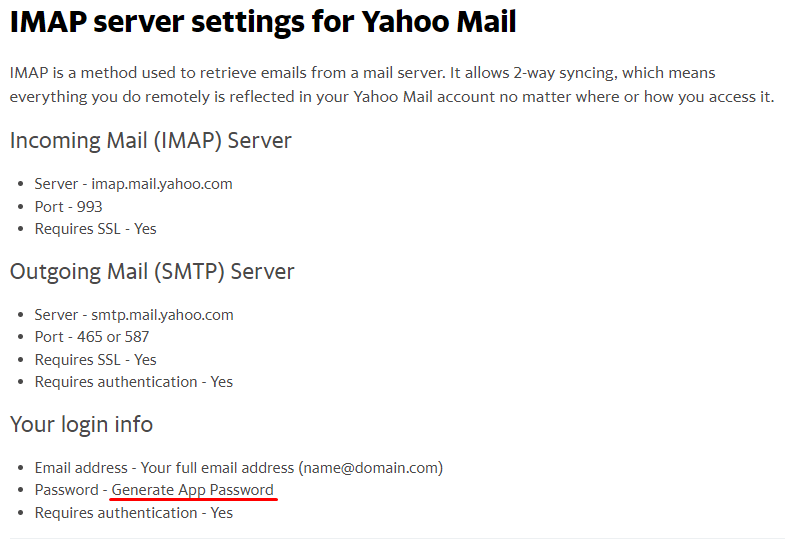The image size is (798, 543).
Task: Click the horizontal divider at the page bottom
Action: [x=399, y=538]
